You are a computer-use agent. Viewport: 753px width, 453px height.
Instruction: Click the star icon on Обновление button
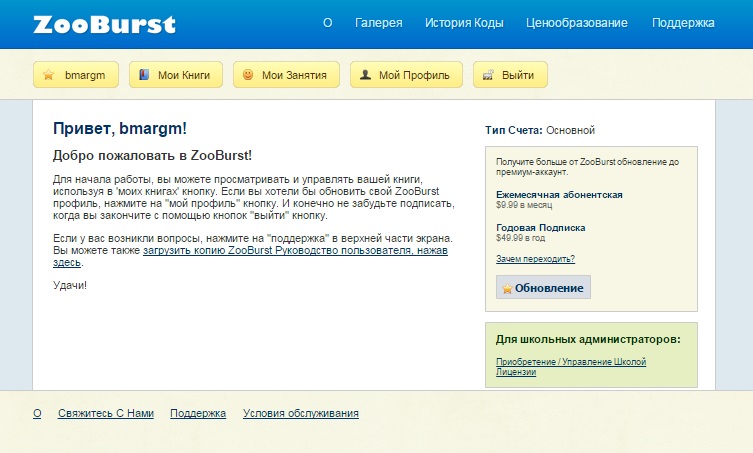coord(507,288)
